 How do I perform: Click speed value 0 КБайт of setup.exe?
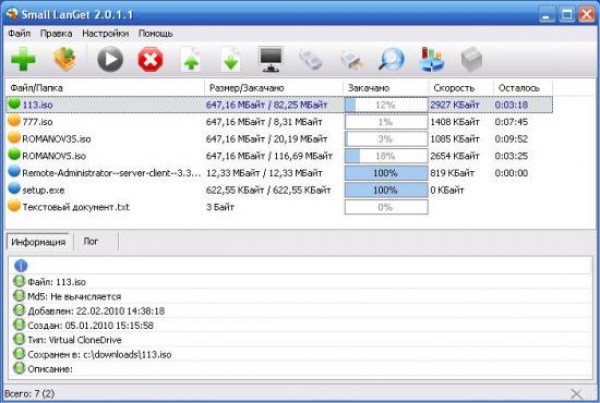[447, 190]
